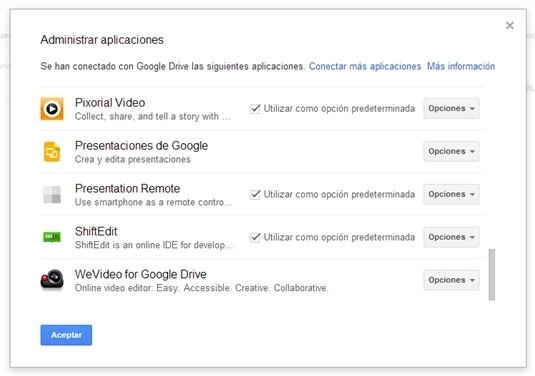Screen dimensions: 535x376
Task: Open the Más información link
Action: click(461, 66)
